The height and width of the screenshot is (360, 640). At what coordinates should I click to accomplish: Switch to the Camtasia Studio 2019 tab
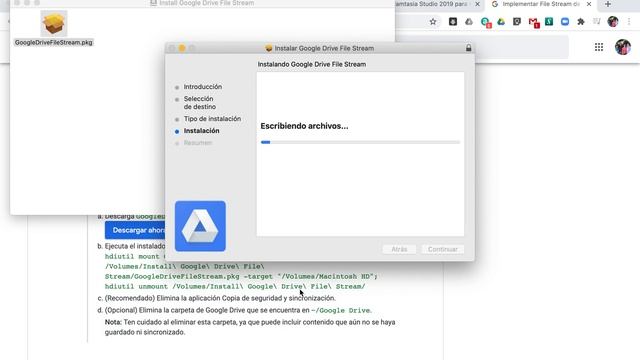[x=433, y=4]
